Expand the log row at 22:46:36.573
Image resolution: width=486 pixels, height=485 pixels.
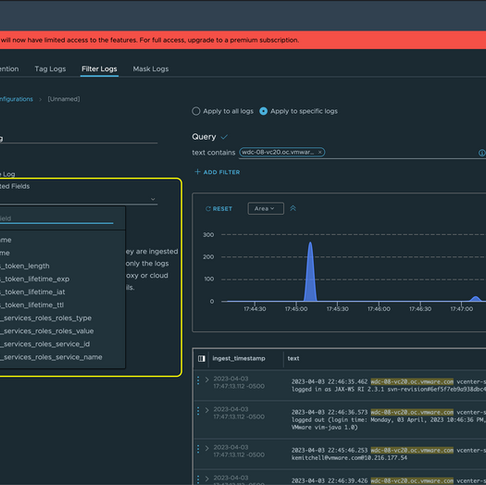click(207, 410)
